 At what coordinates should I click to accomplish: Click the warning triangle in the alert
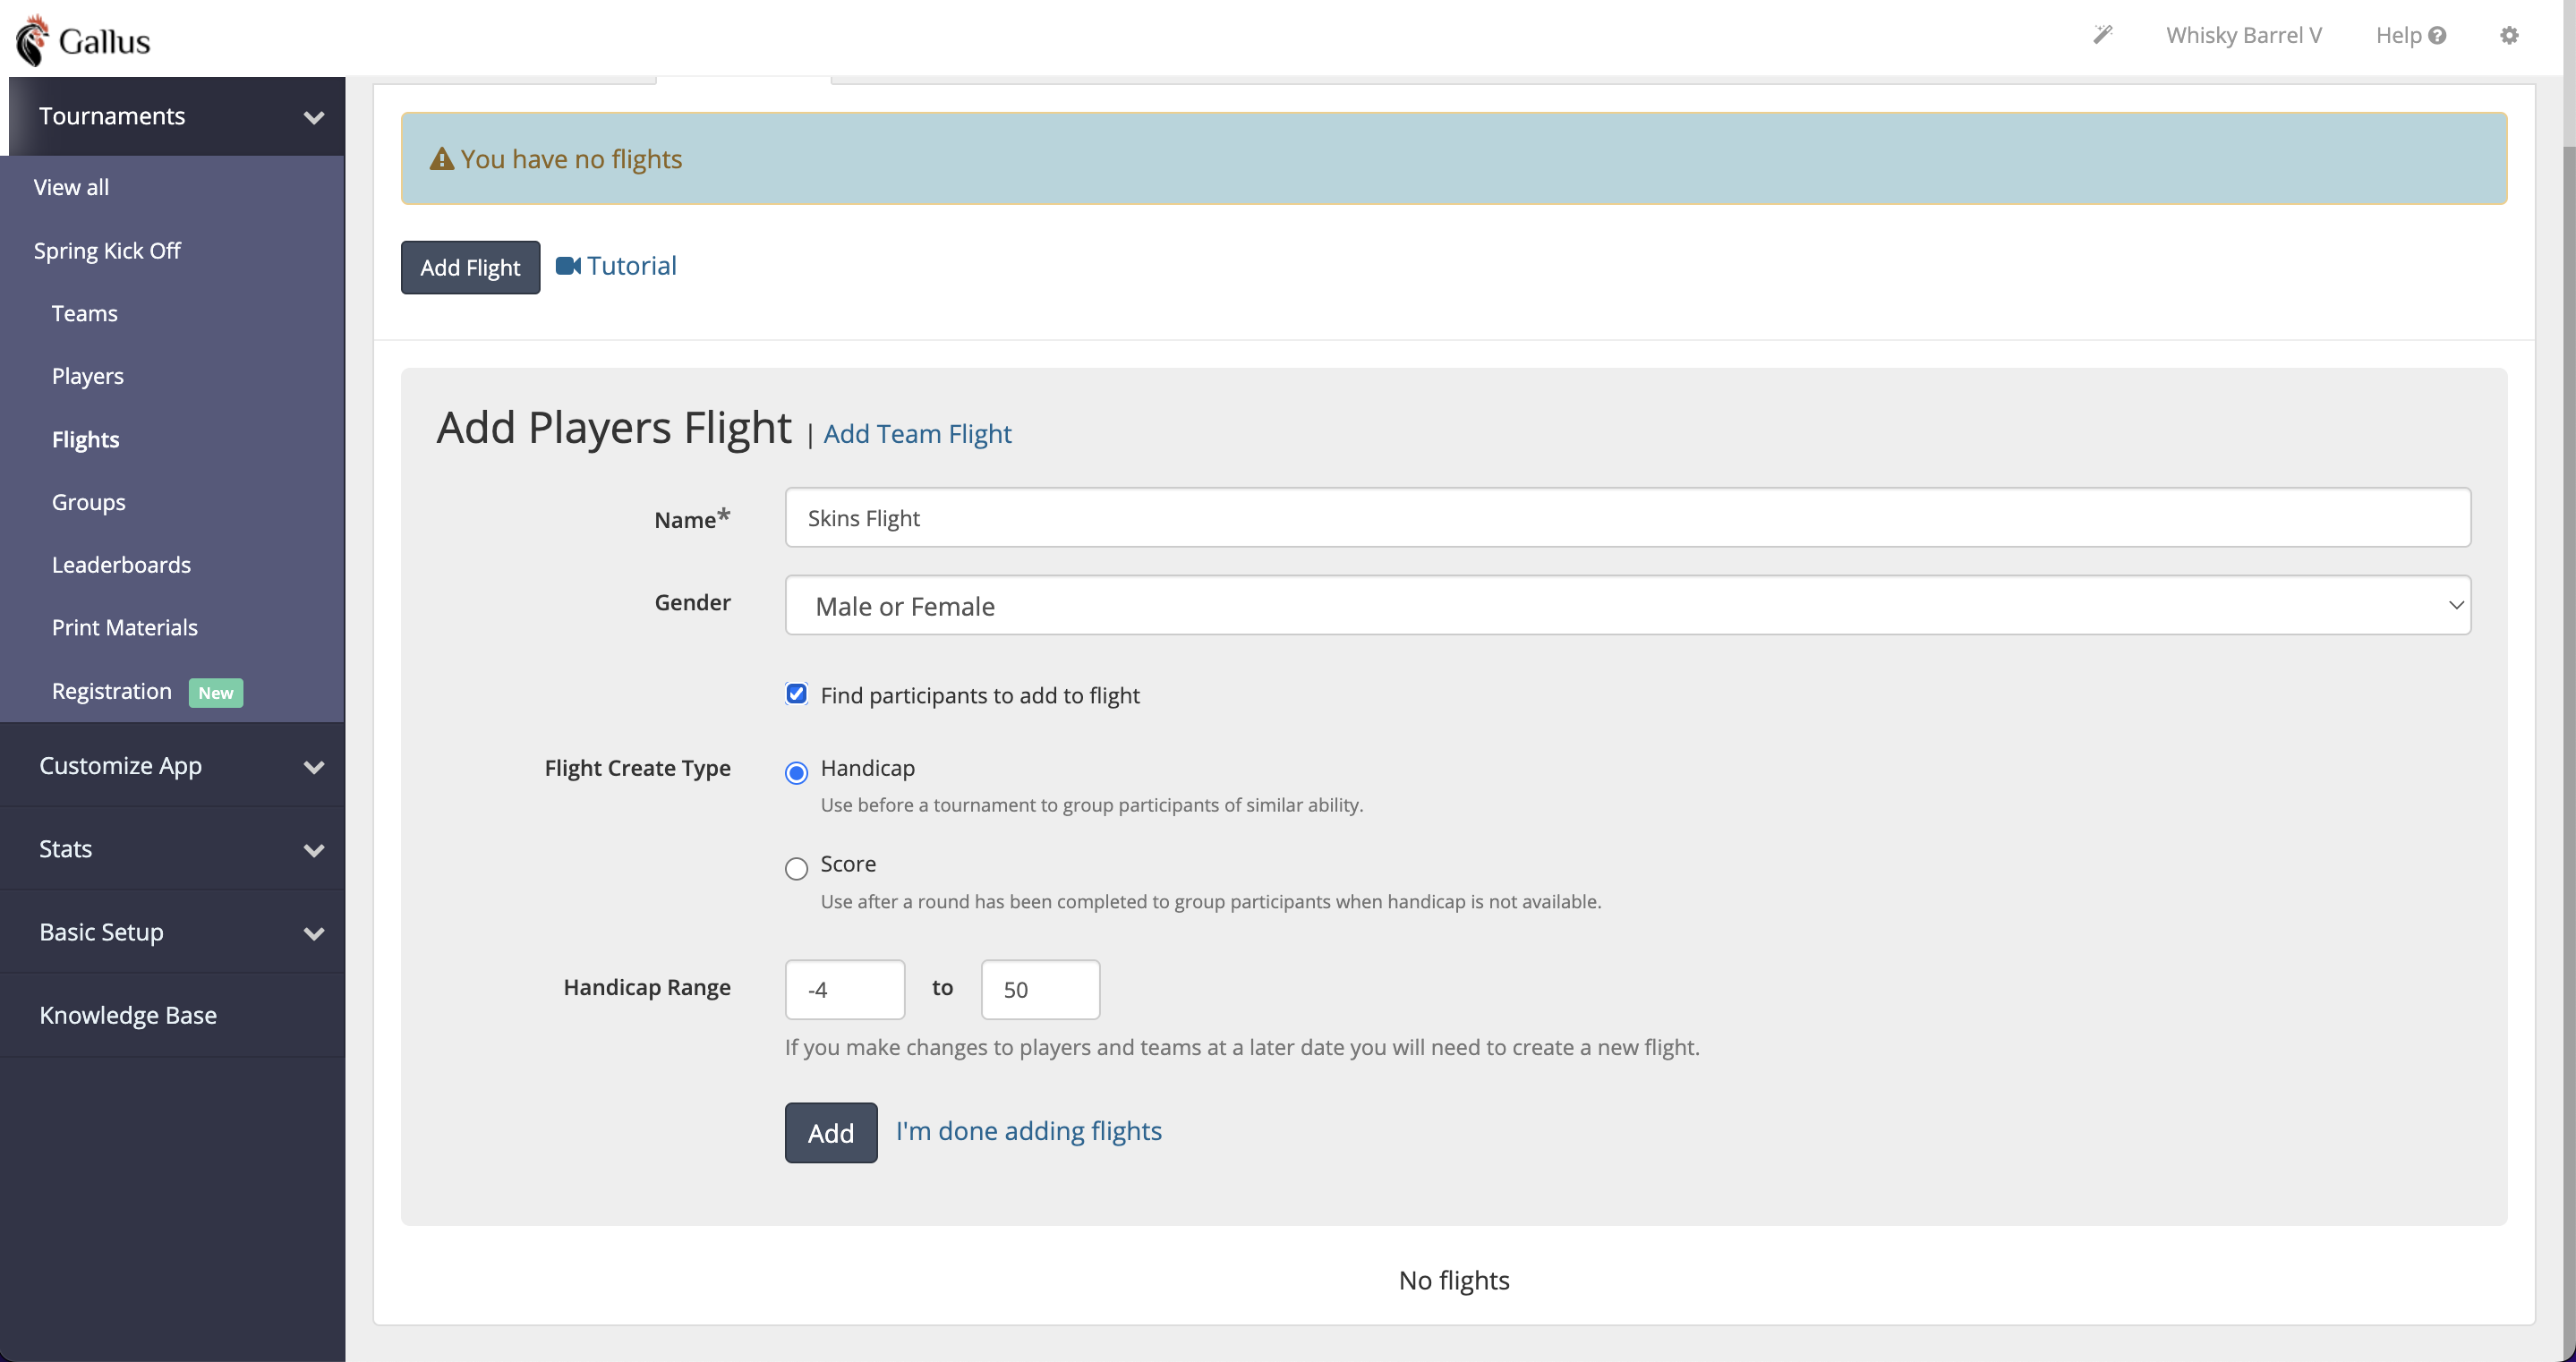(x=441, y=159)
